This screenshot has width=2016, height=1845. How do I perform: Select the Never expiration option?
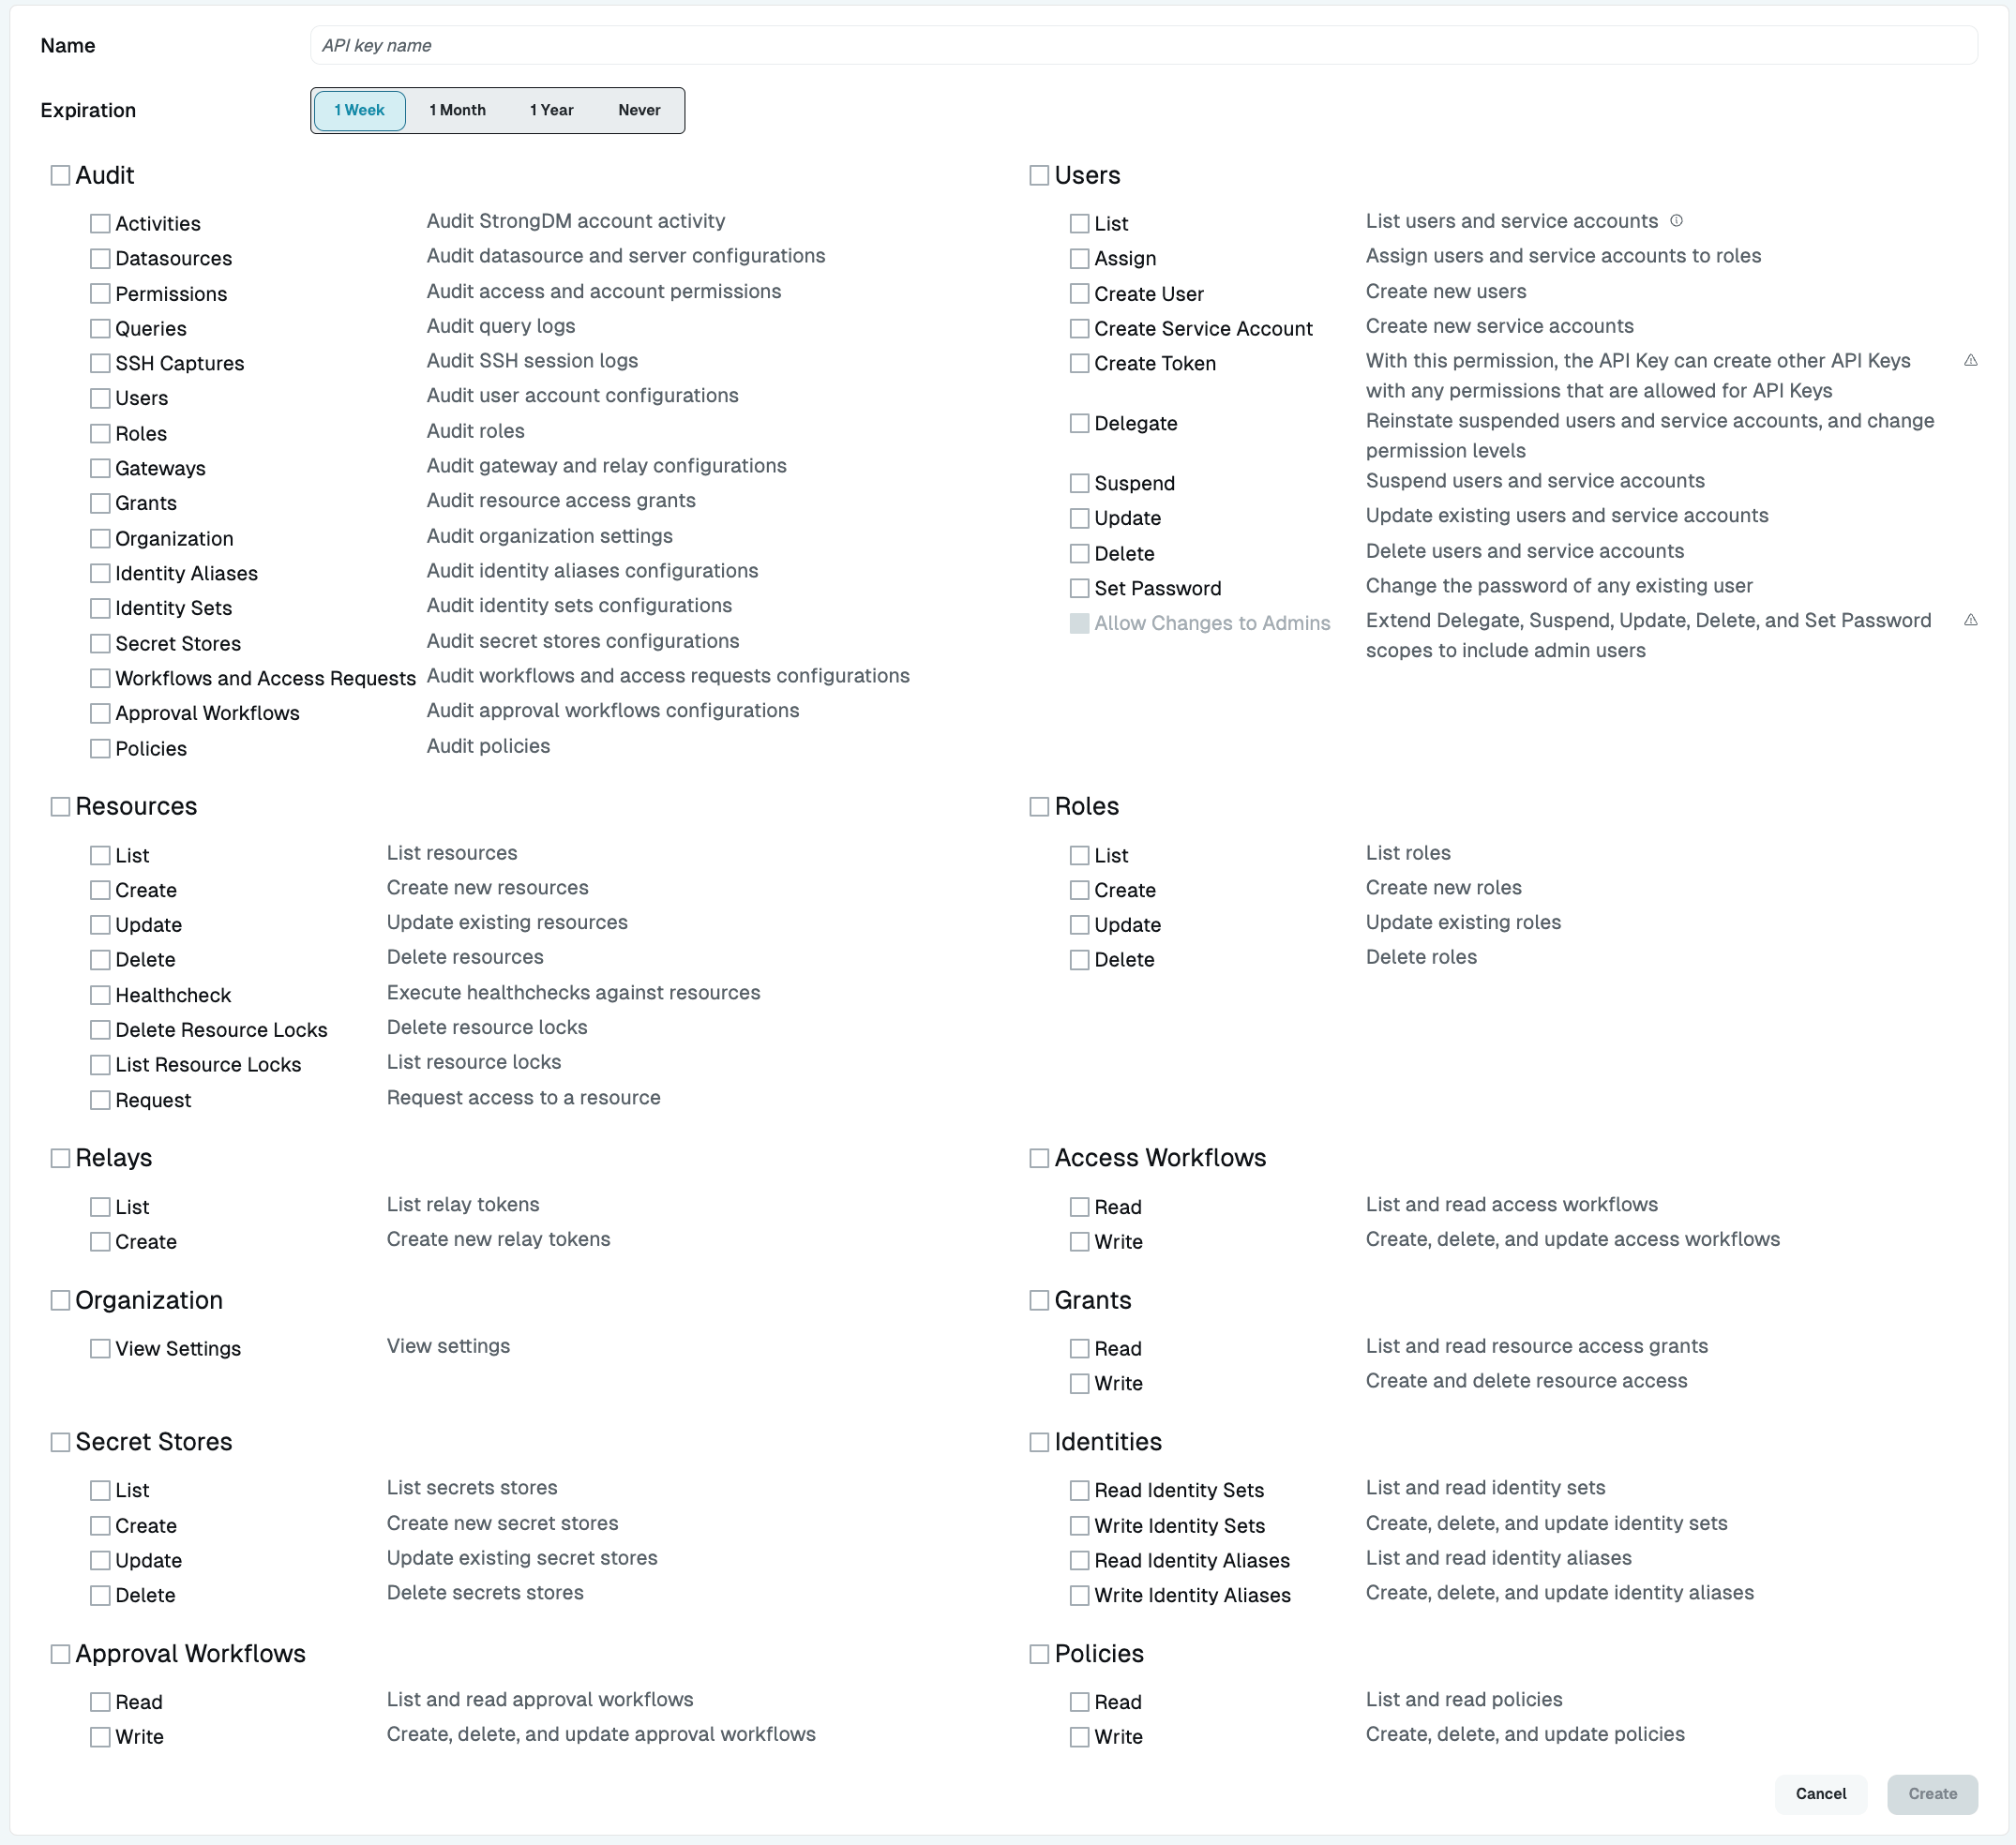coord(636,109)
